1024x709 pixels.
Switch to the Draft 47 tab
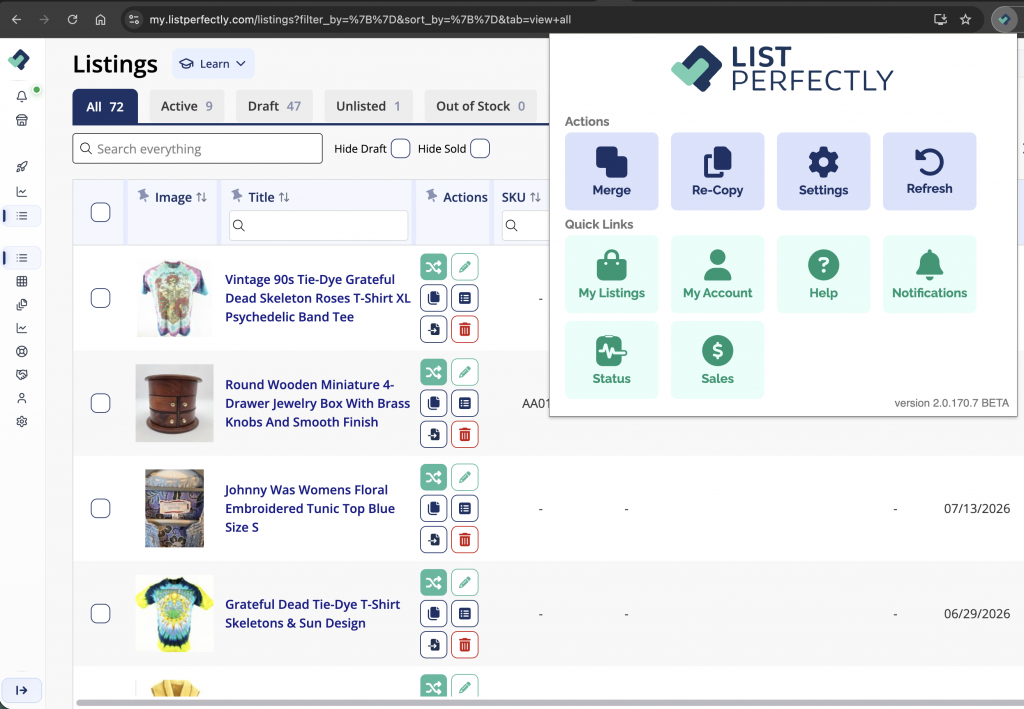(274, 106)
